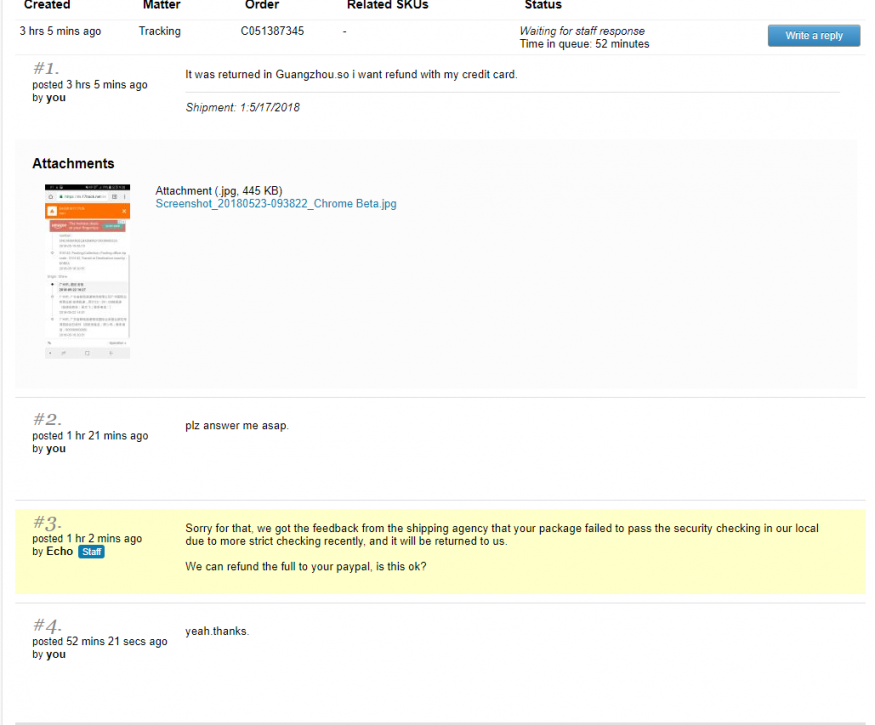Click the Tracking matter value

pyautogui.click(x=160, y=31)
